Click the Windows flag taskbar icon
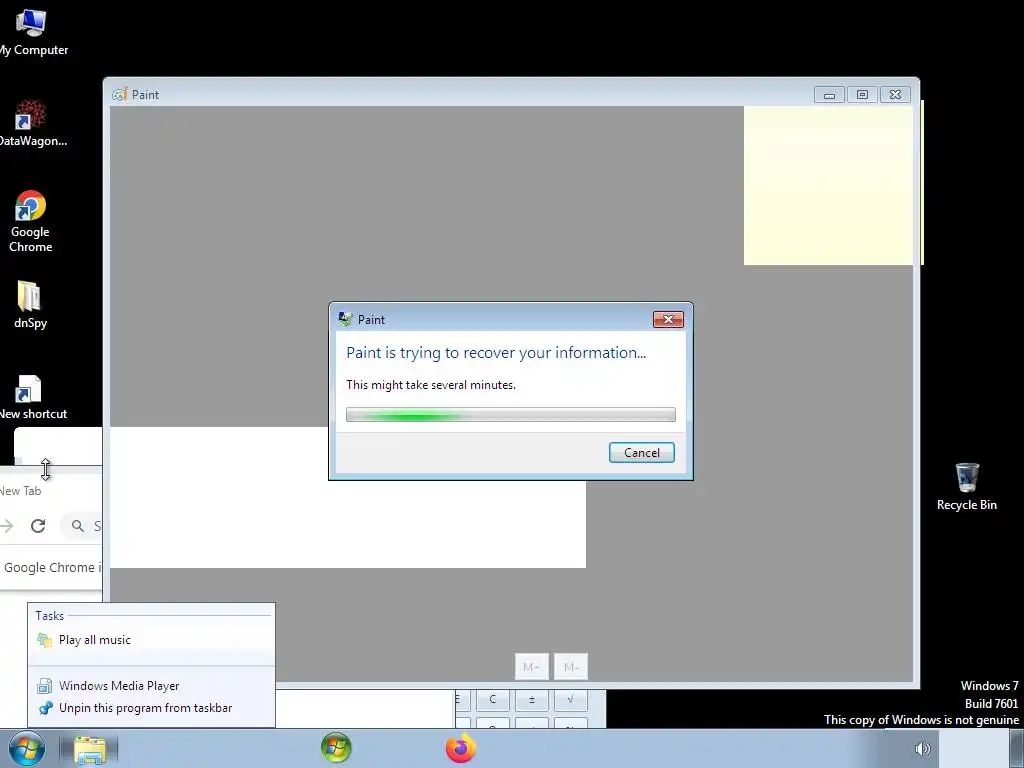 (x=336, y=748)
